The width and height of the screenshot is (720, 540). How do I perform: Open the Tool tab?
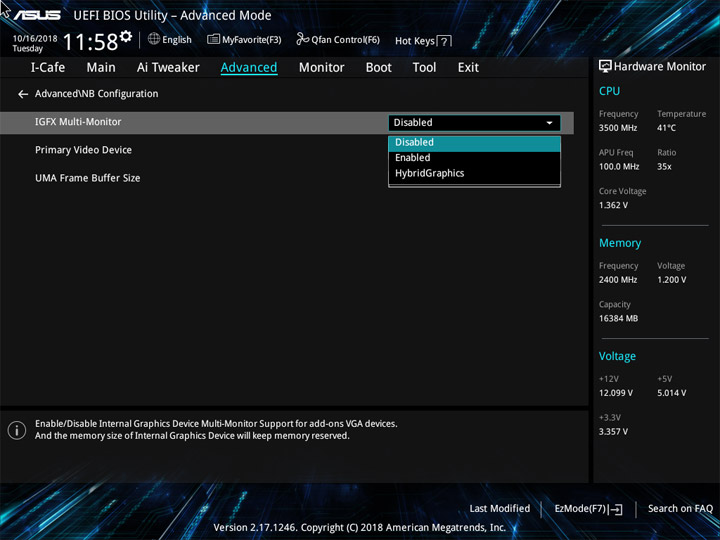[424, 68]
